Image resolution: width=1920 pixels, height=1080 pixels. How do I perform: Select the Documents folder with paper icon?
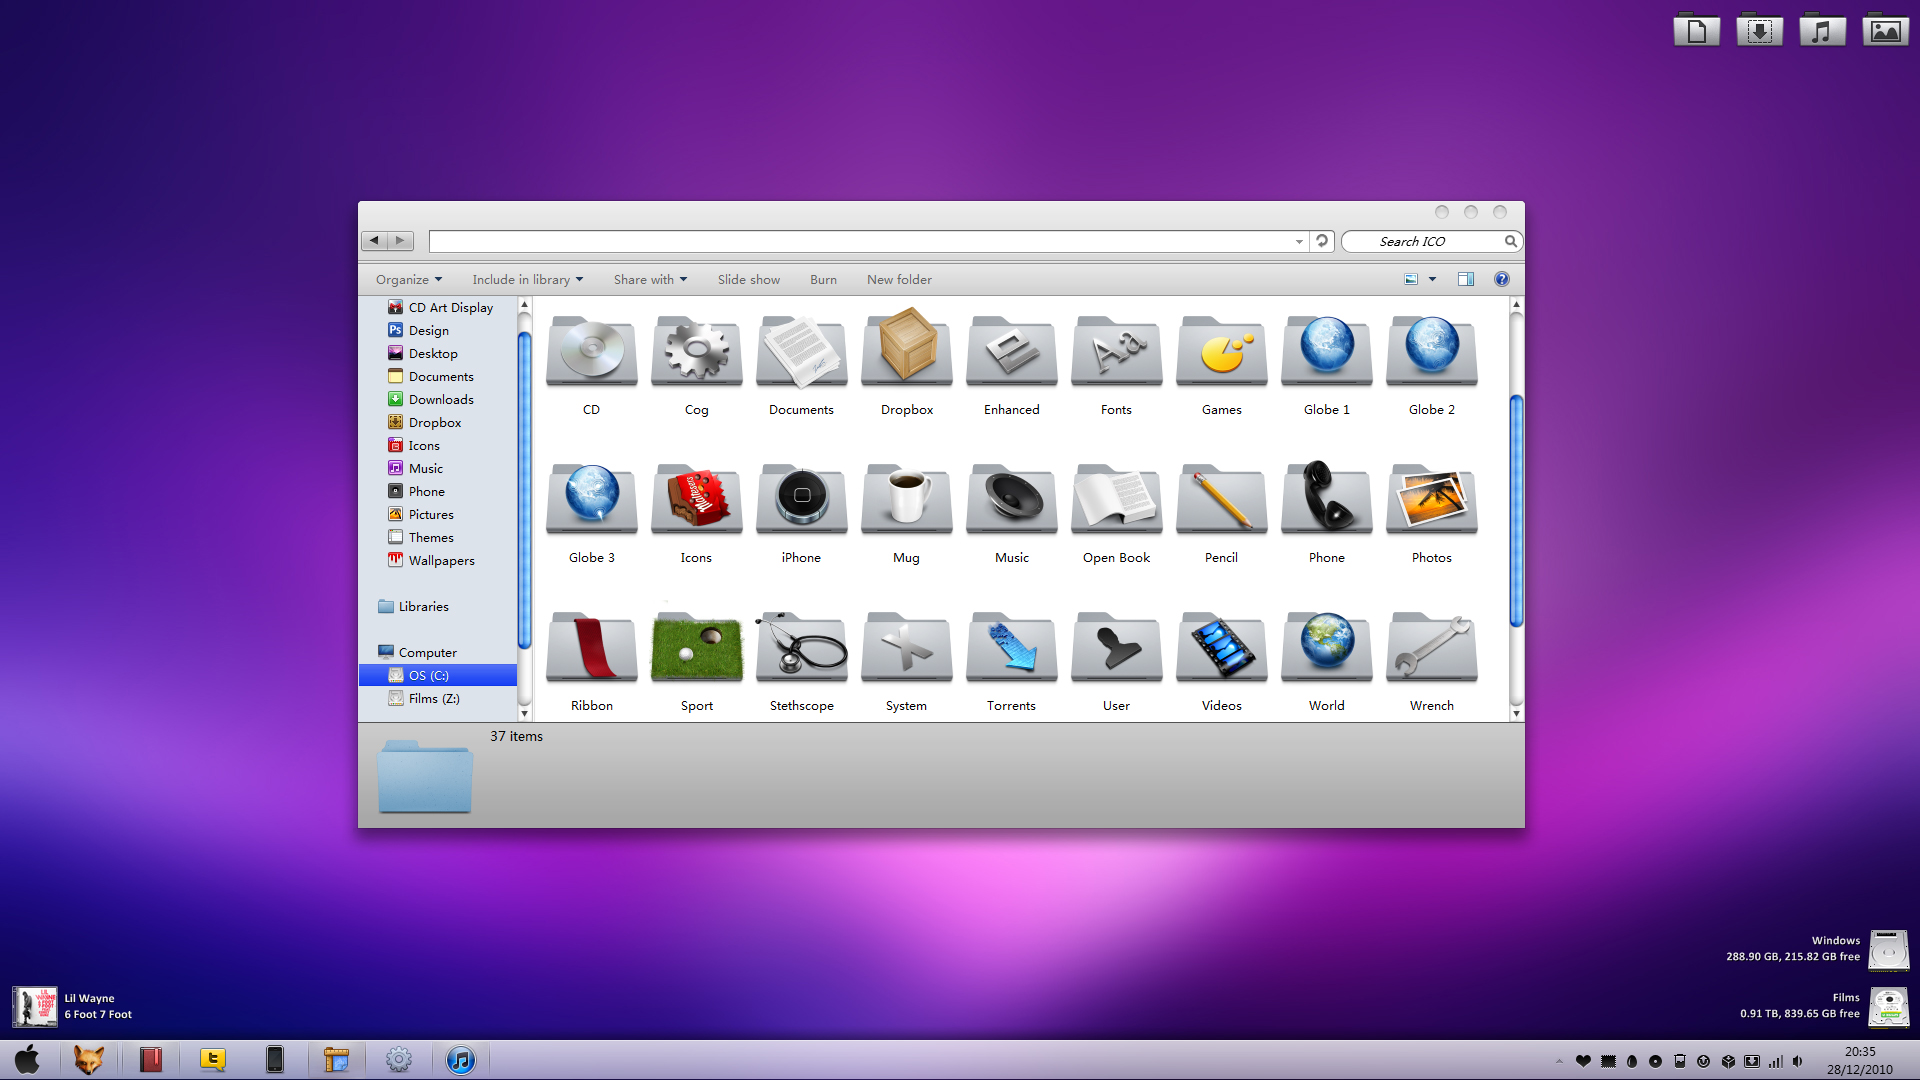click(802, 351)
